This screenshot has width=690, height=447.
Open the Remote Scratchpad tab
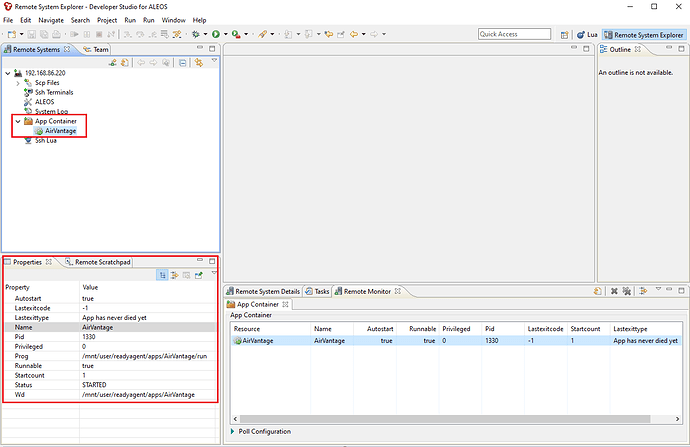click(x=98, y=262)
